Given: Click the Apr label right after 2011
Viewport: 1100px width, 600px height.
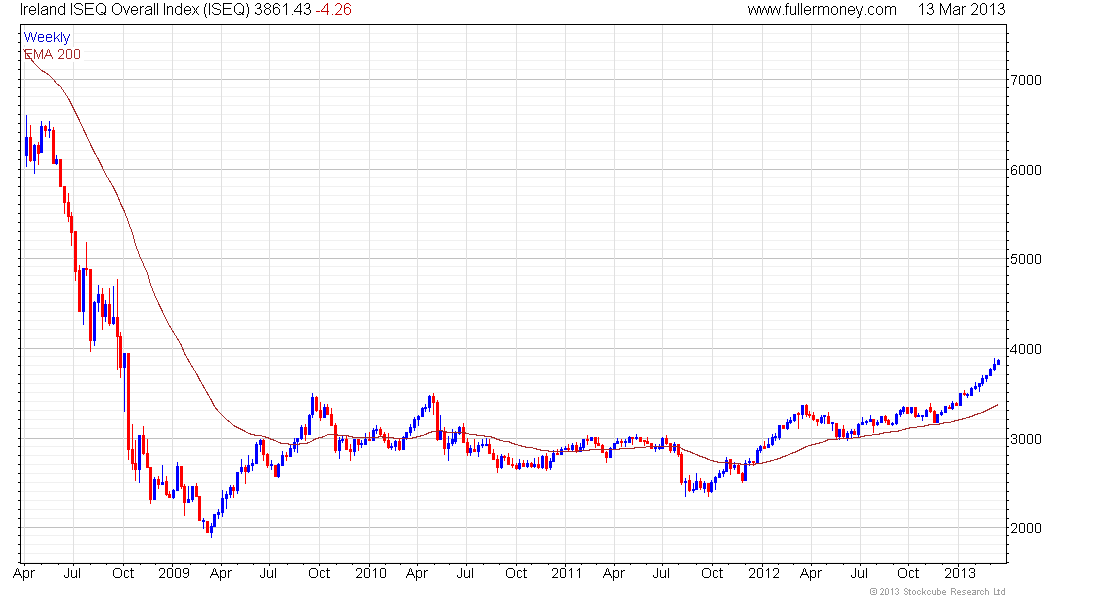Looking at the screenshot, I should click(x=614, y=574).
